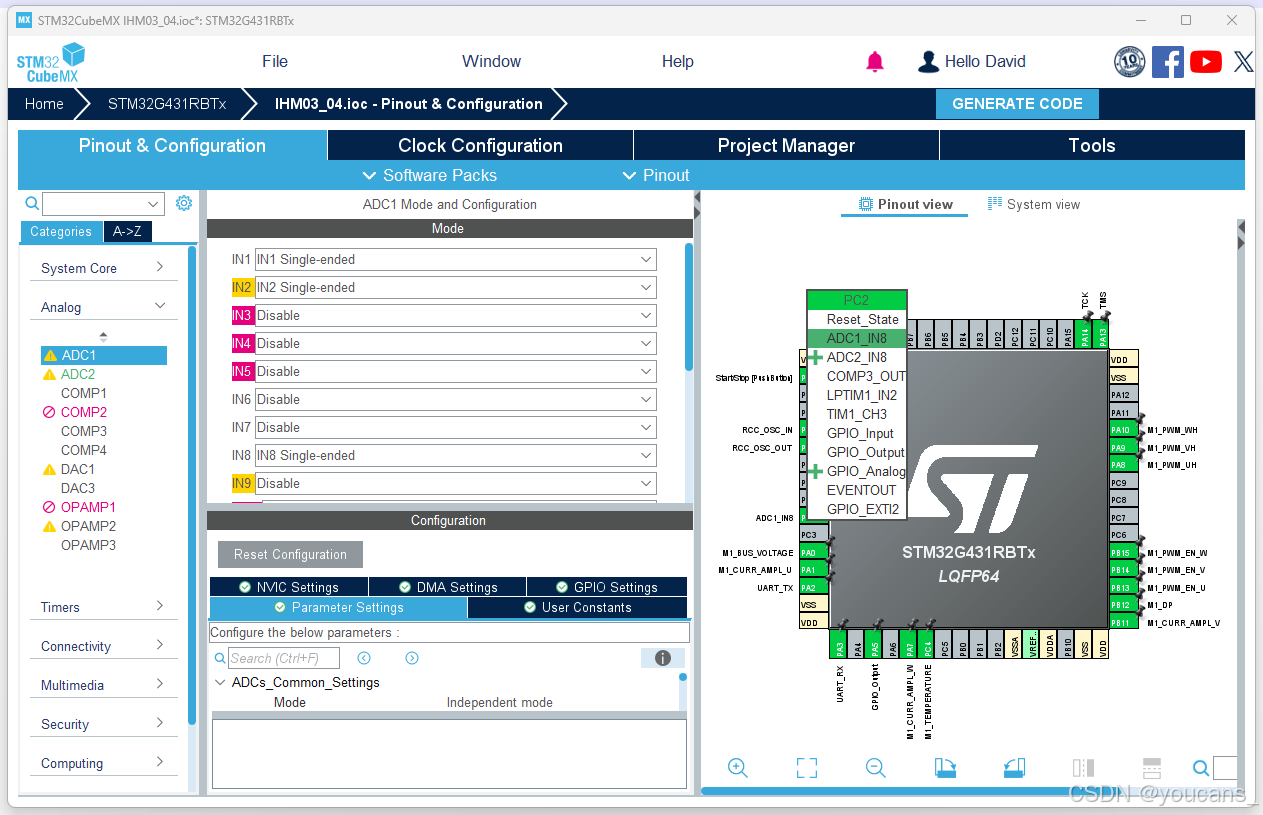The height and width of the screenshot is (815, 1263).
Task: Open the IN4 mode dropdown
Action: coord(456,343)
